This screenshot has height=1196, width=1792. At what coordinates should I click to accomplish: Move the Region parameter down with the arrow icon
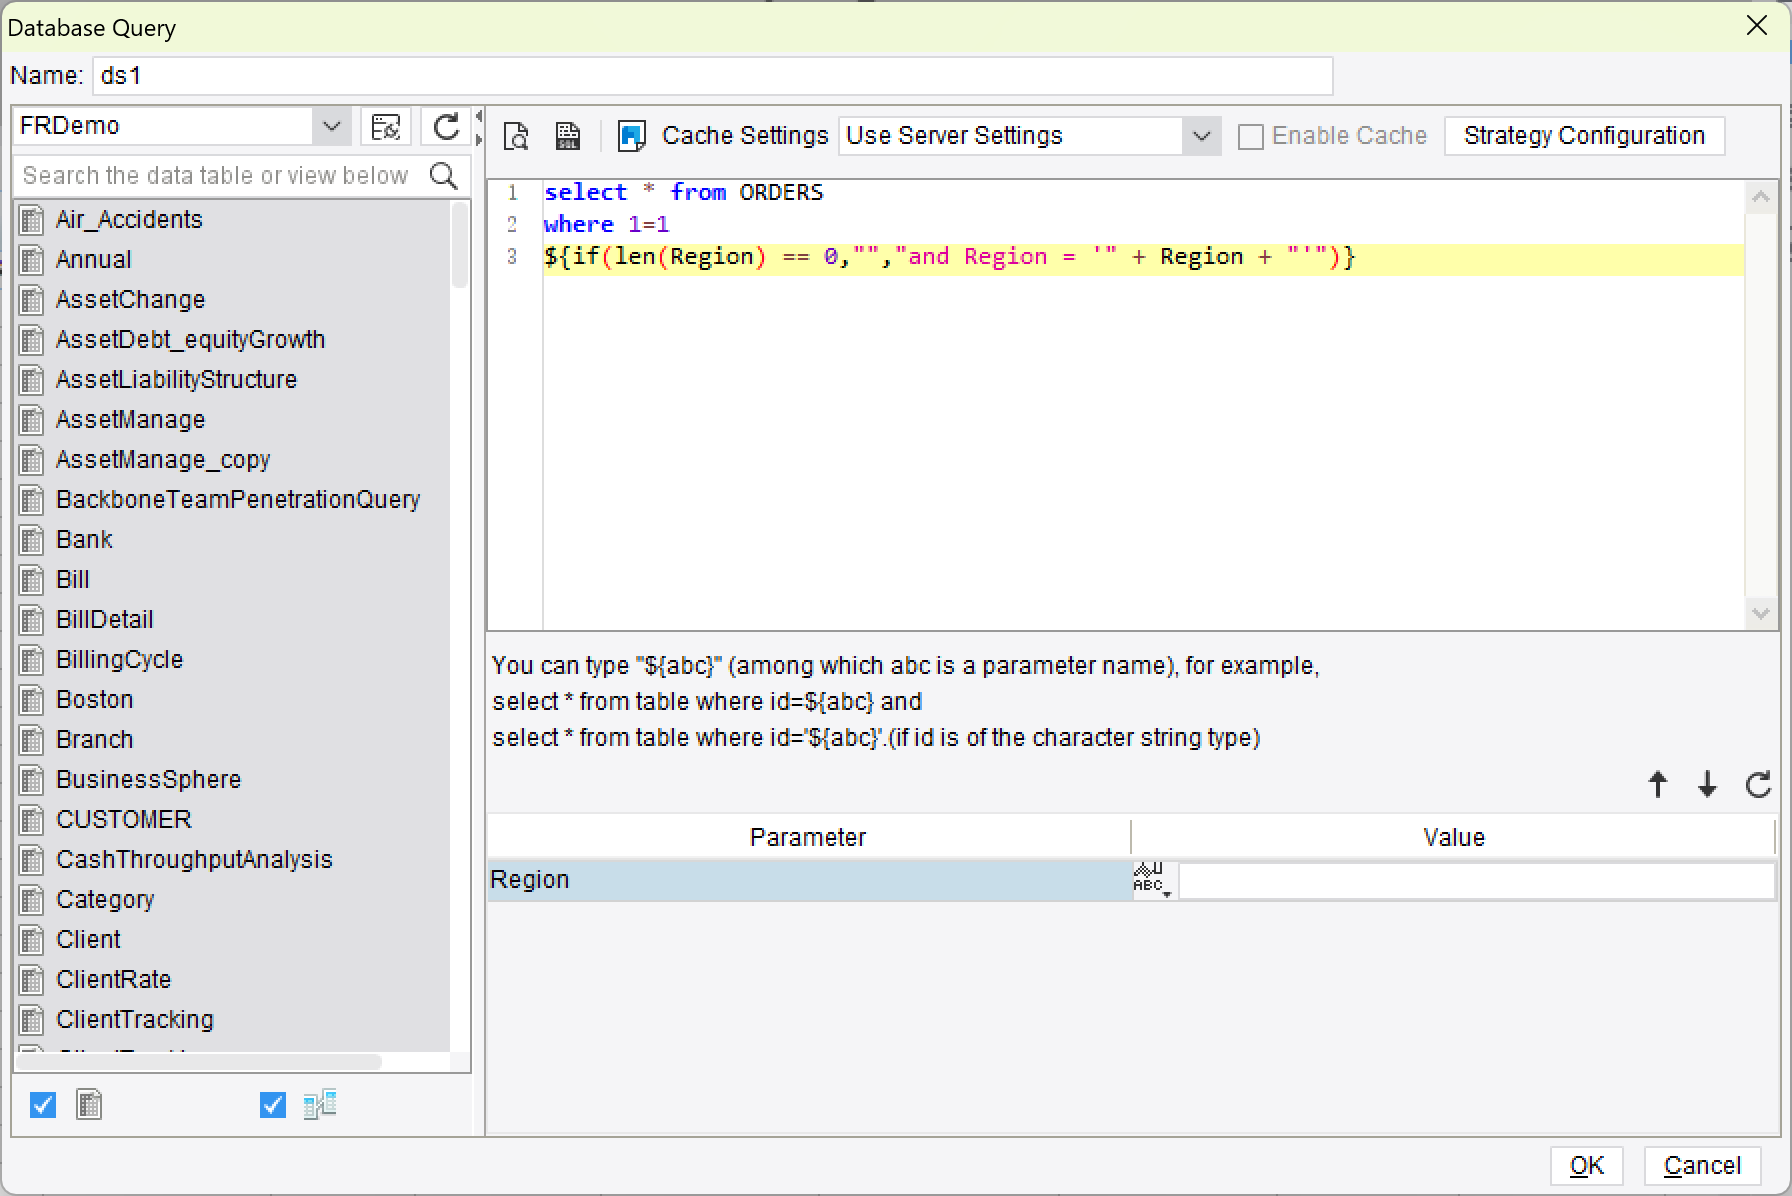point(1707,784)
